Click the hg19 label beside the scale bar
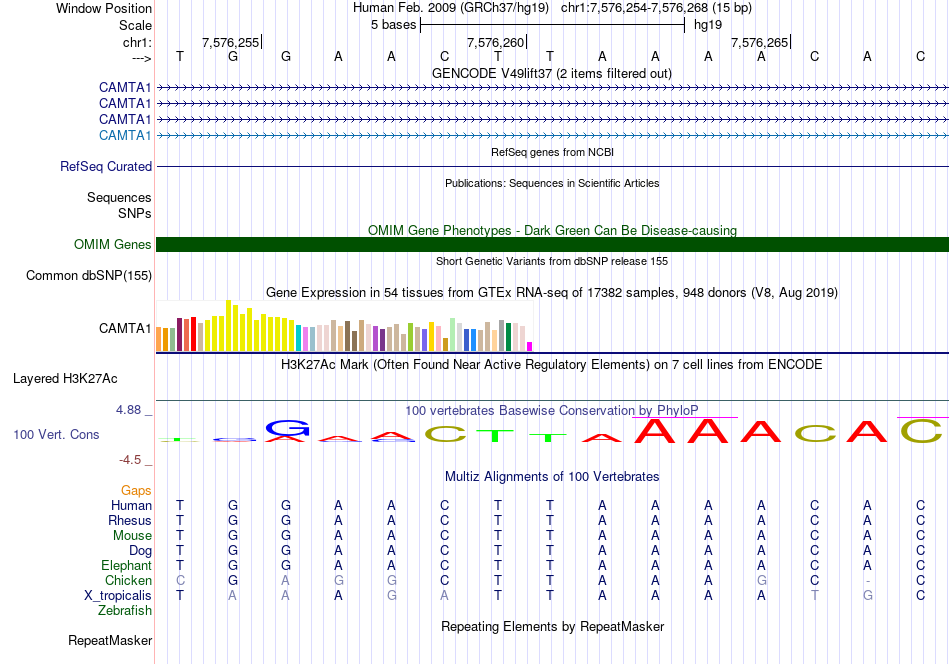The height and width of the screenshot is (664, 950). pyautogui.click(x=708, y=25)
